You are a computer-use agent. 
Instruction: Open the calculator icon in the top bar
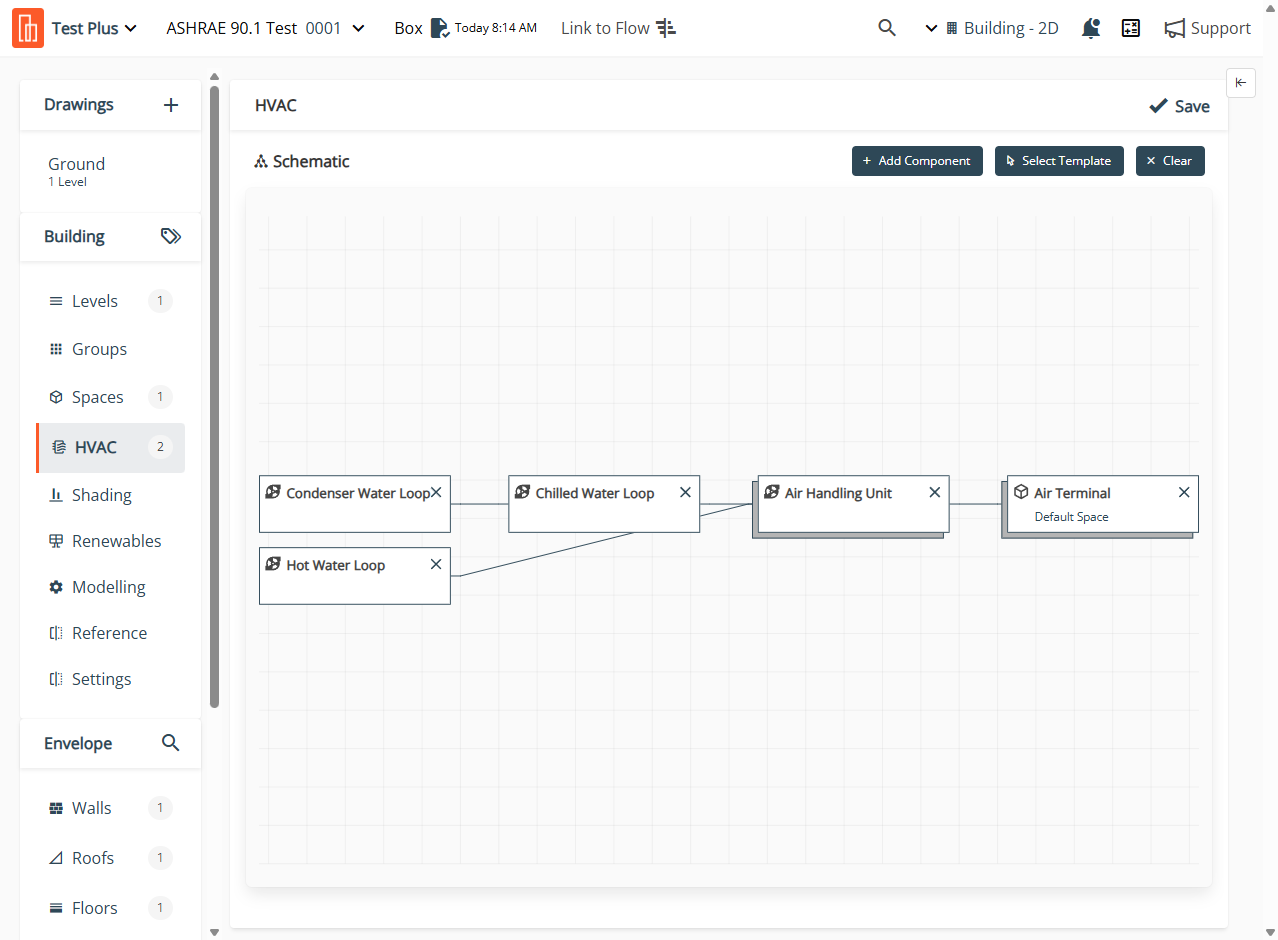click(x=1131, y=28)
